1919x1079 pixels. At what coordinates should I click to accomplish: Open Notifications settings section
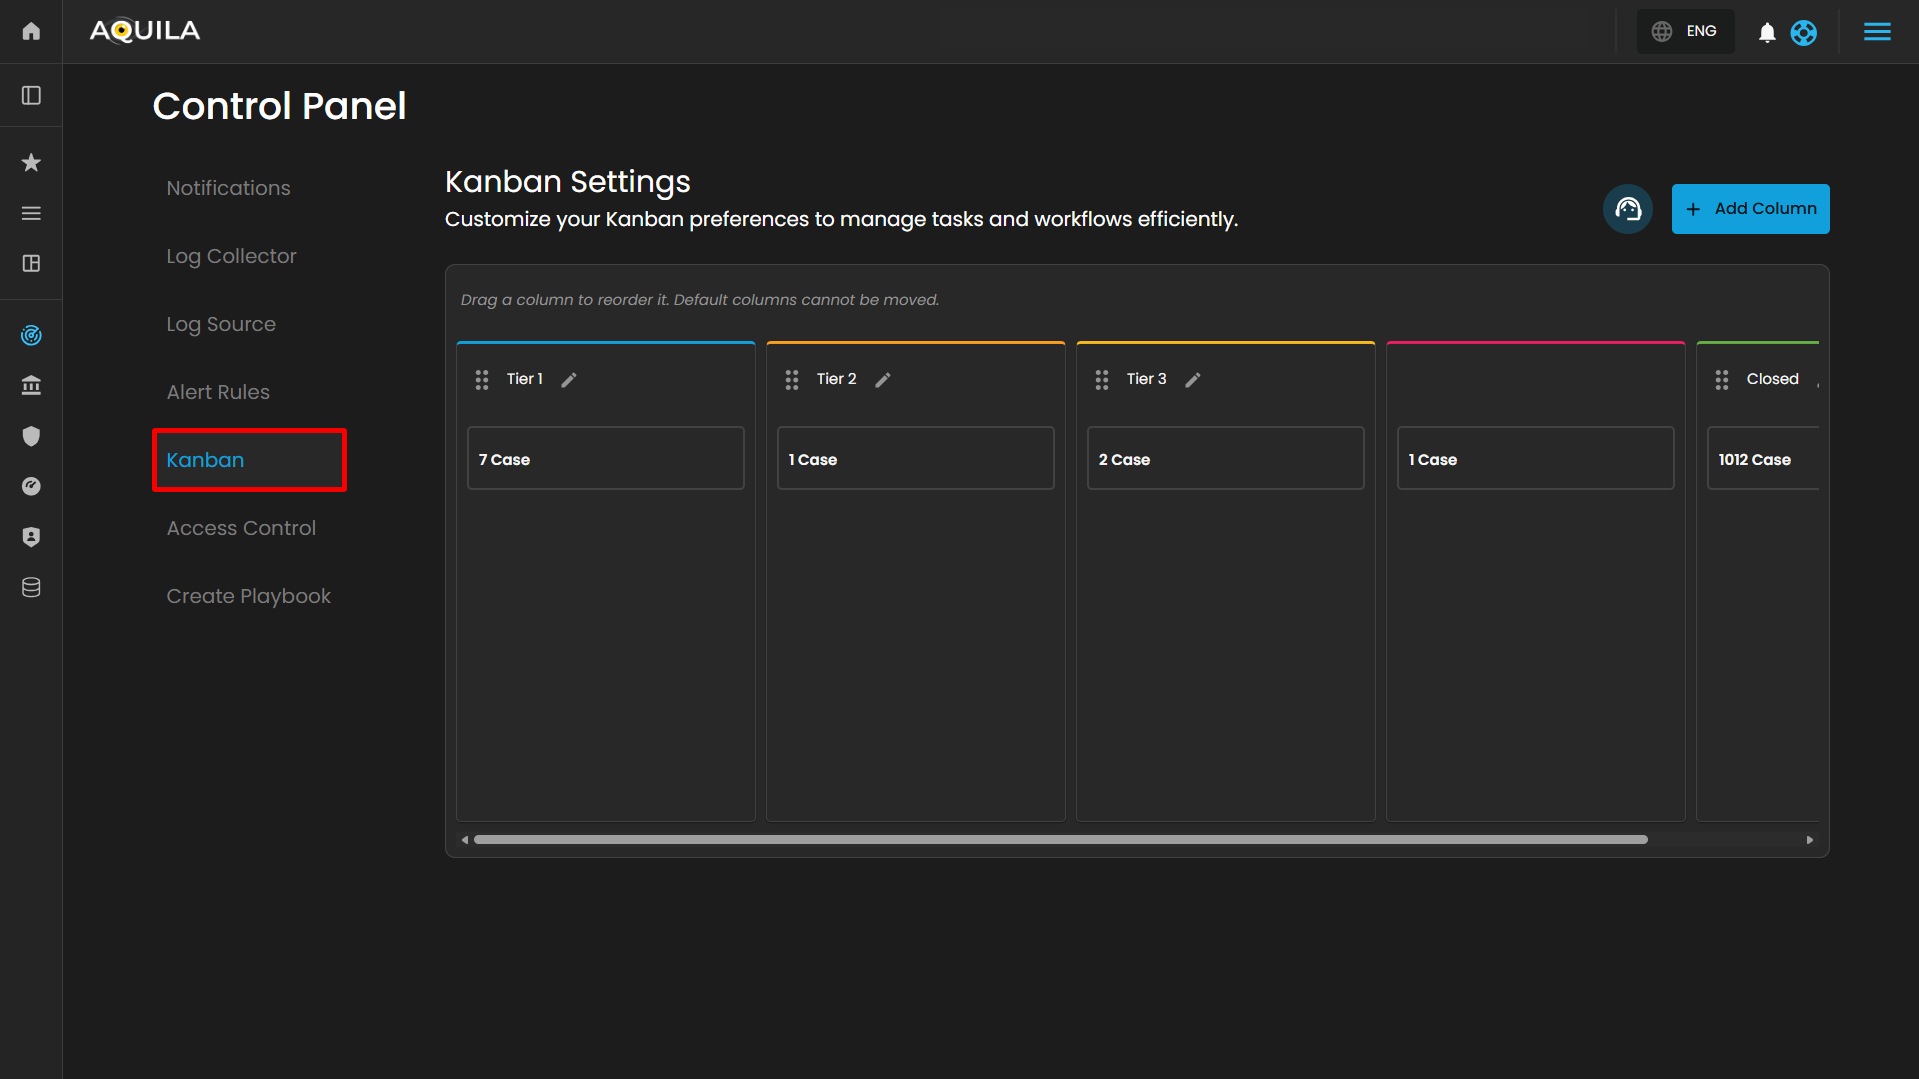228,188
